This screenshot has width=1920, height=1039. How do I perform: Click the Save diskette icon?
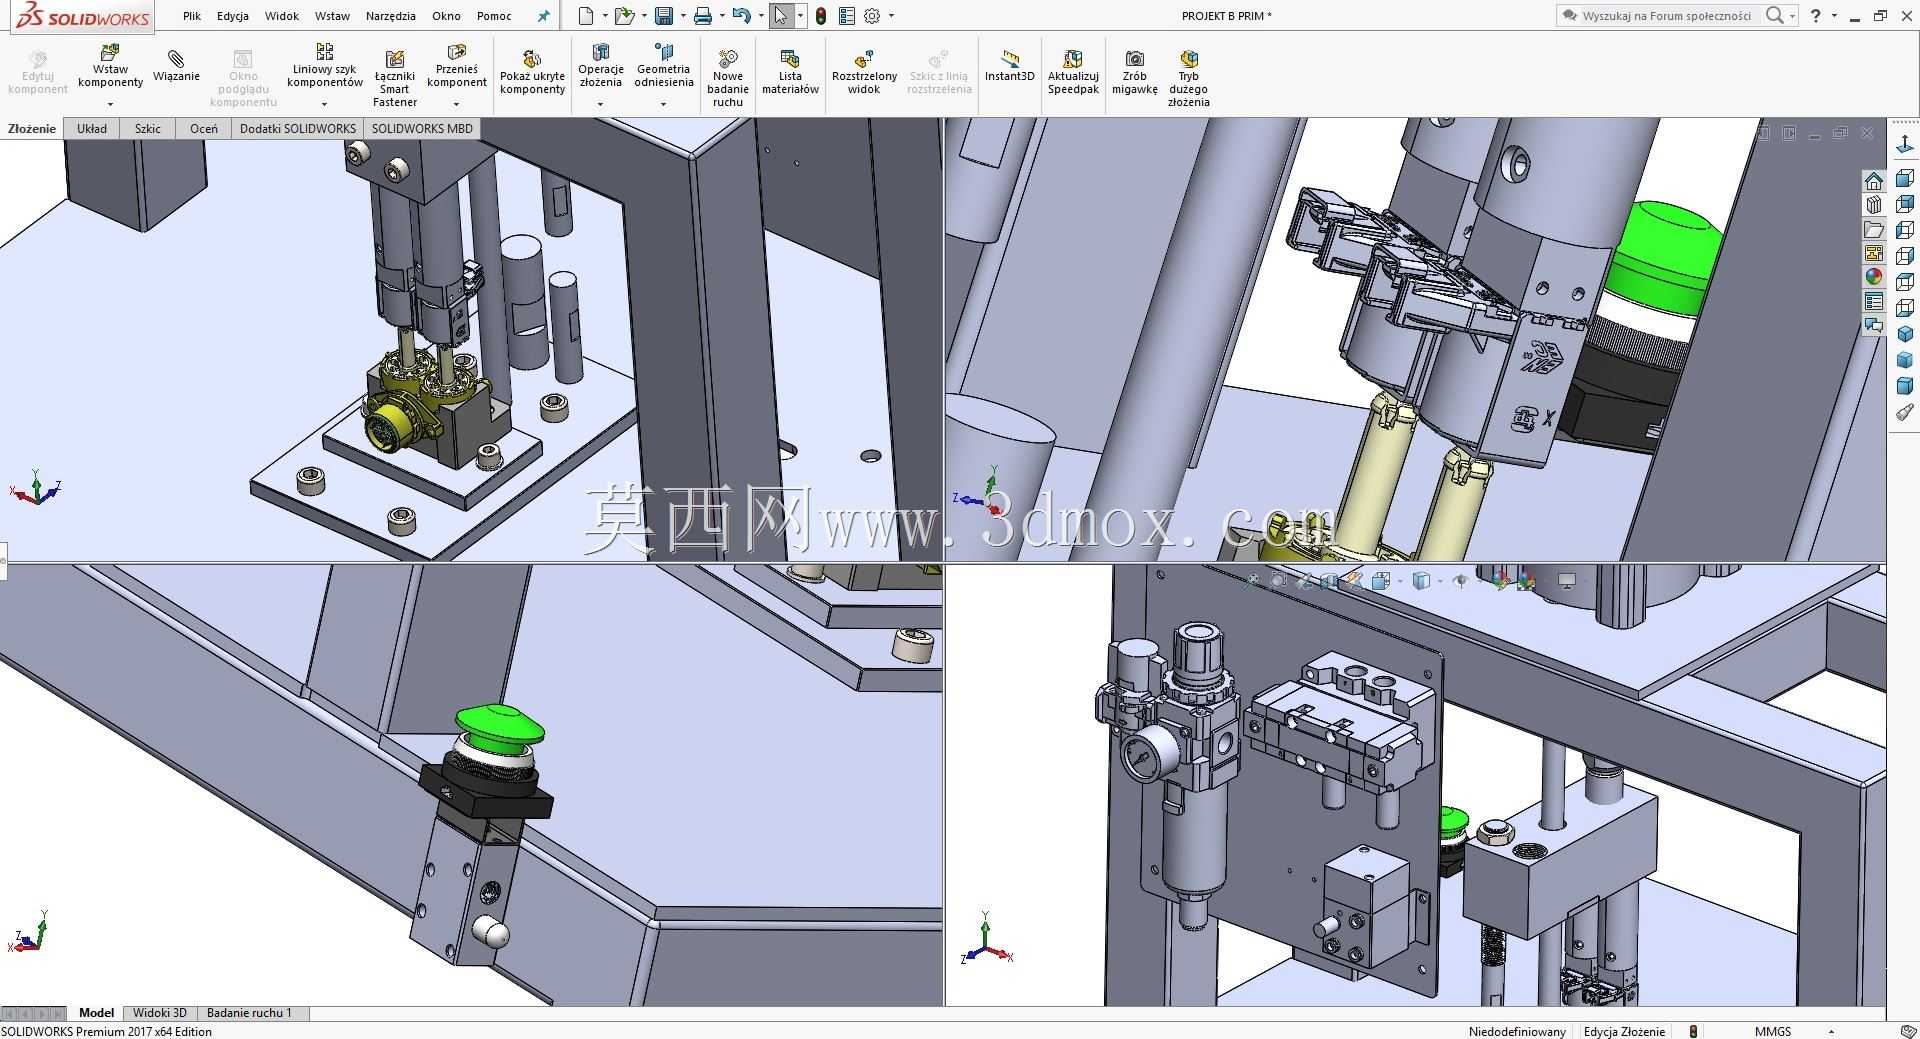pos(663,16)
